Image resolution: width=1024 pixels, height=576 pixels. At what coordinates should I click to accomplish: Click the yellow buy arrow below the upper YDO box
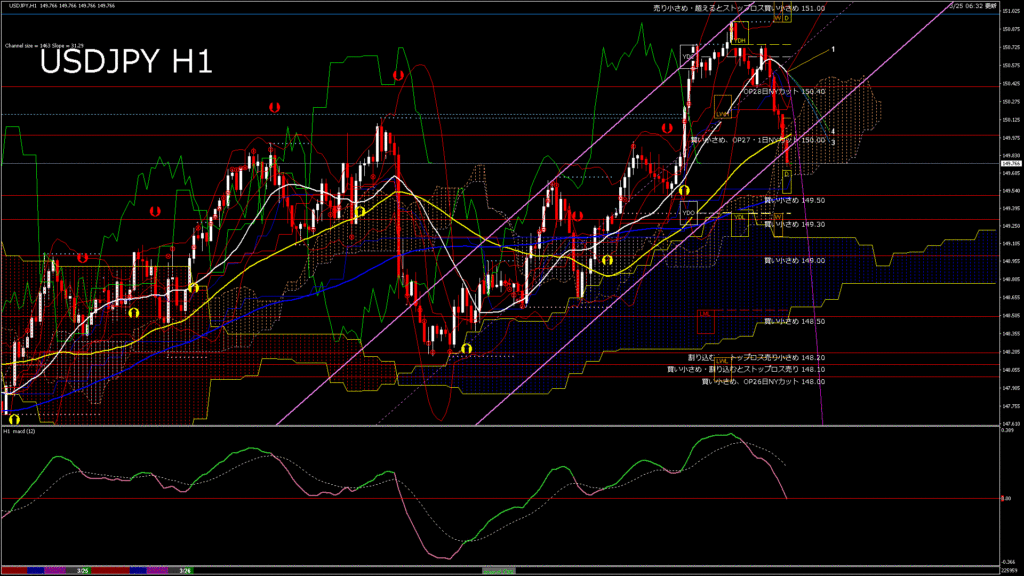click(684, 190)
